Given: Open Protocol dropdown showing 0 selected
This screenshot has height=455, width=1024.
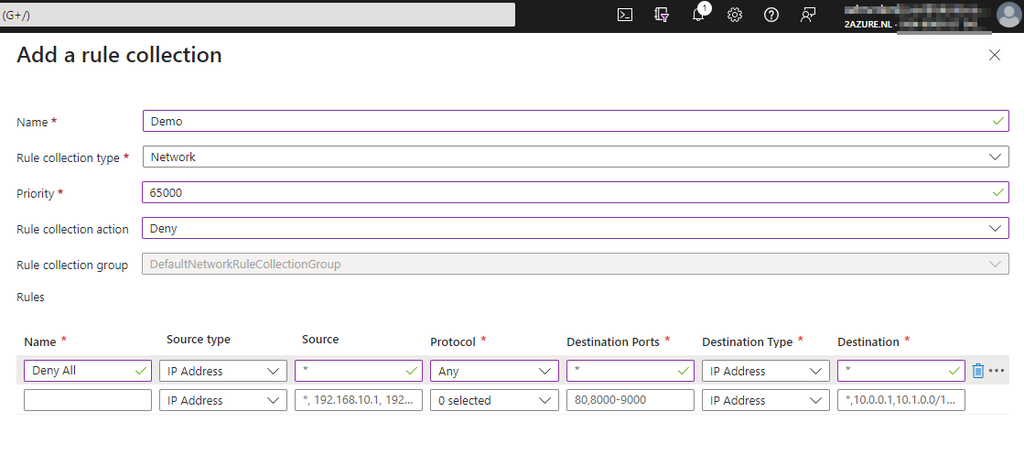Looking at the screenshot, I should [494, 400].
